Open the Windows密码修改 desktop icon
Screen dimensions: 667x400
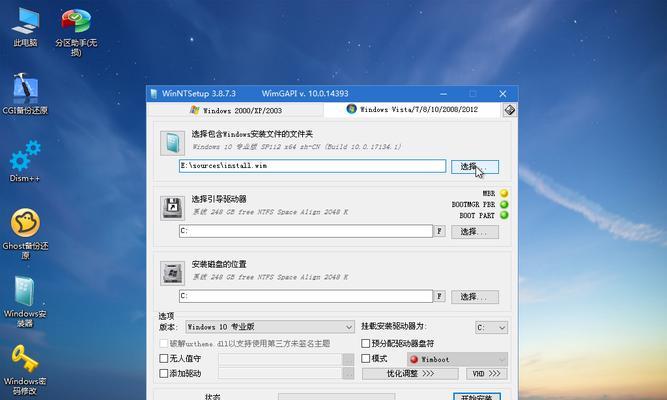point(25,370)
